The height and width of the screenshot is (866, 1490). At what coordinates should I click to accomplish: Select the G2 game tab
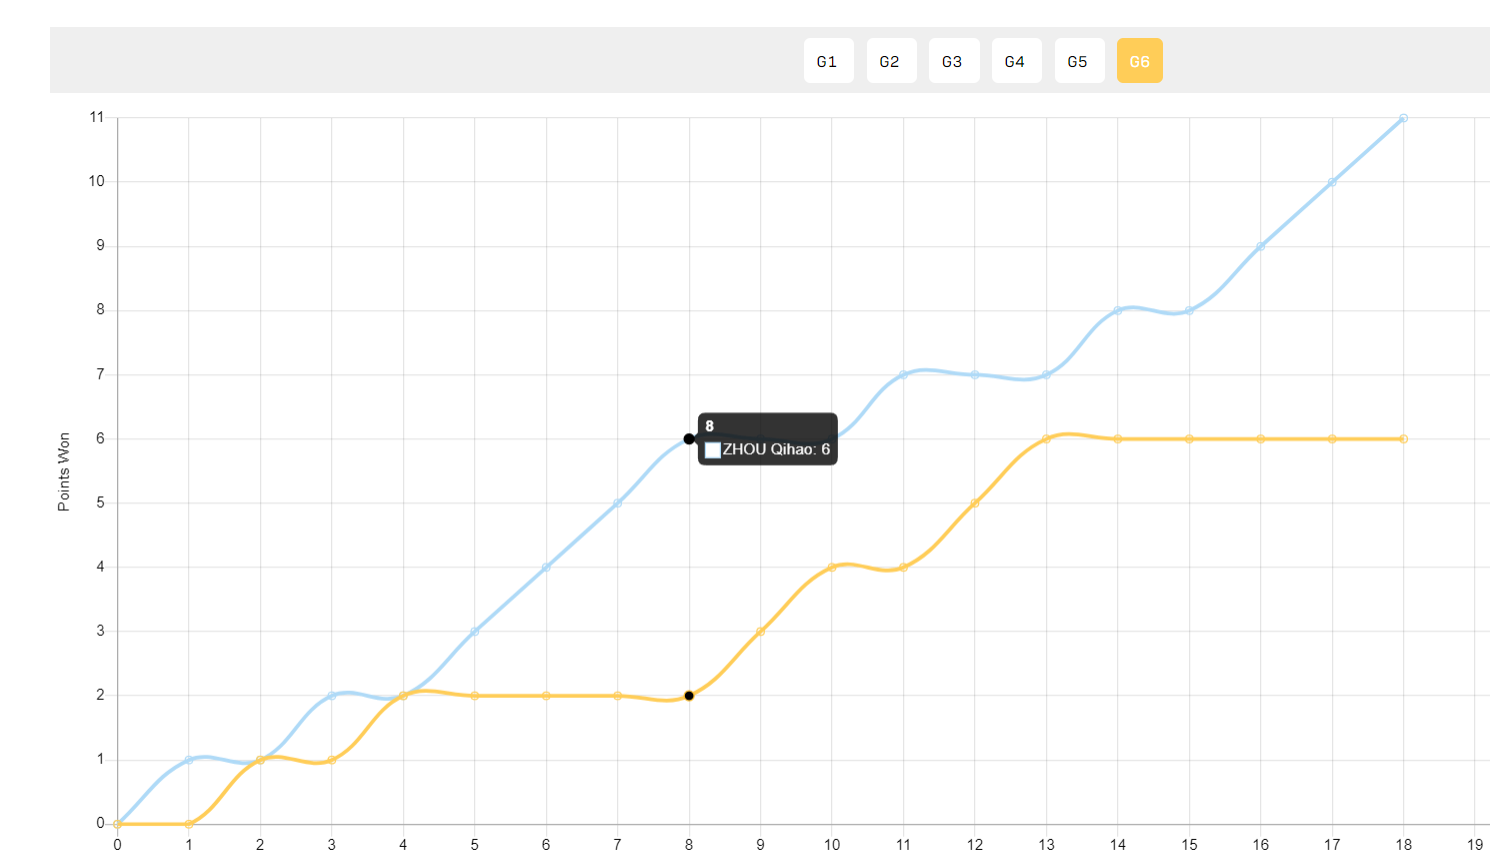click(891, 61)
